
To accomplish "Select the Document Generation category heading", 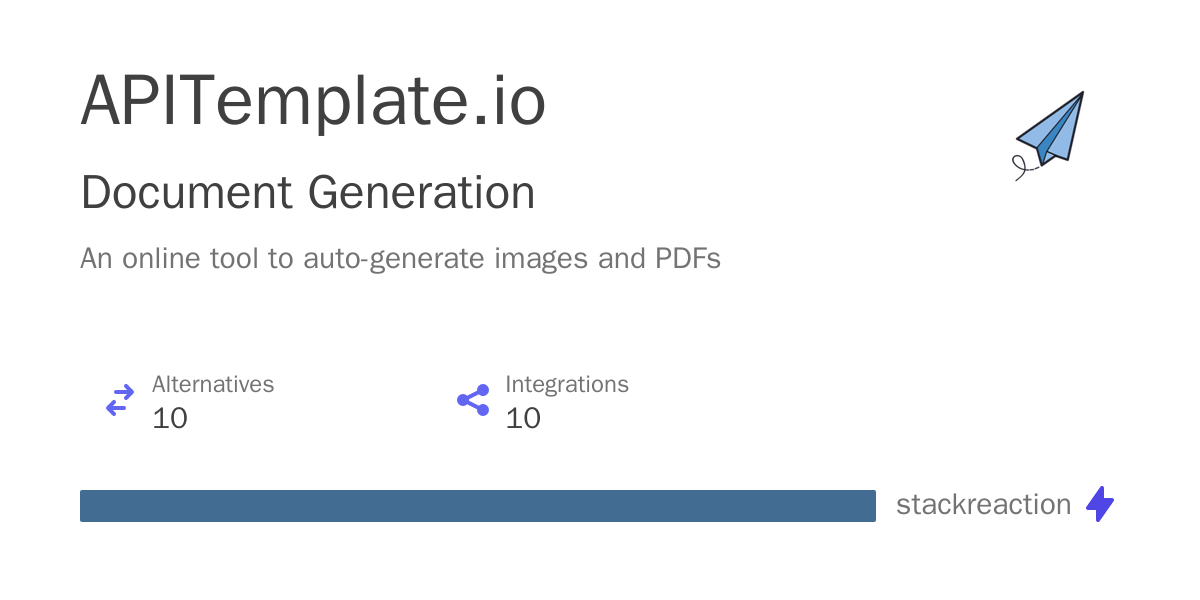I will (307, 193).
